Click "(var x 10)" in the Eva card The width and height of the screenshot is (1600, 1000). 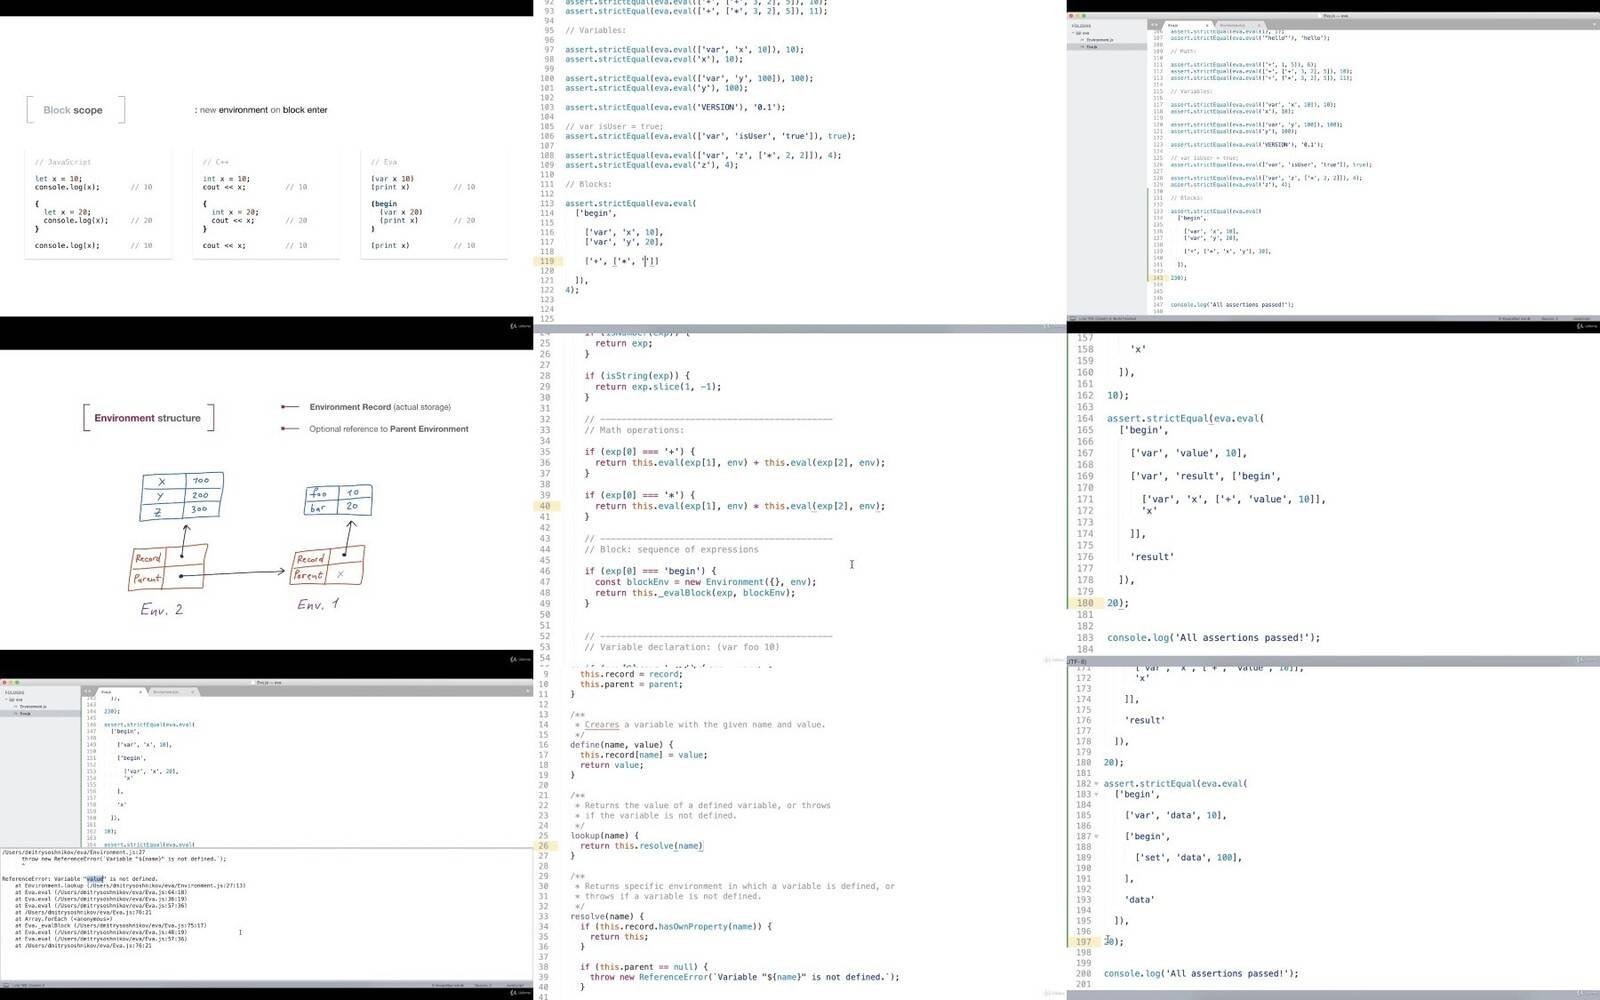click(x=392, y=179)
